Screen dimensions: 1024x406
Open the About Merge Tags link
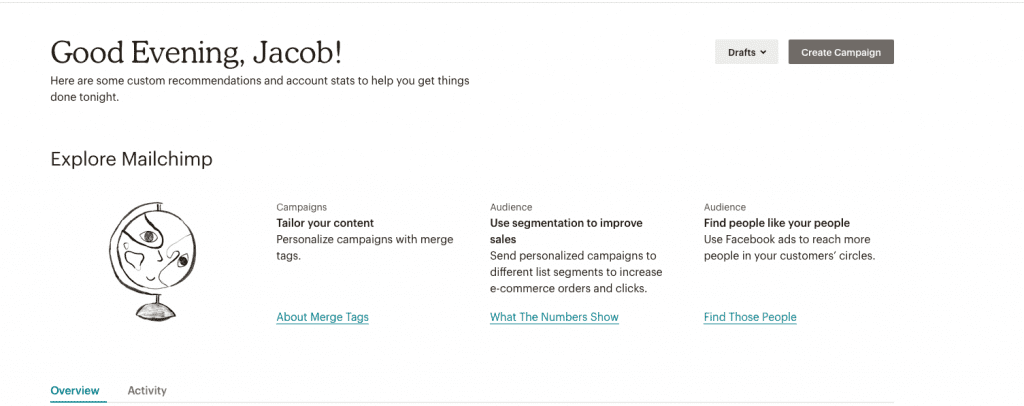coord(322,317)
